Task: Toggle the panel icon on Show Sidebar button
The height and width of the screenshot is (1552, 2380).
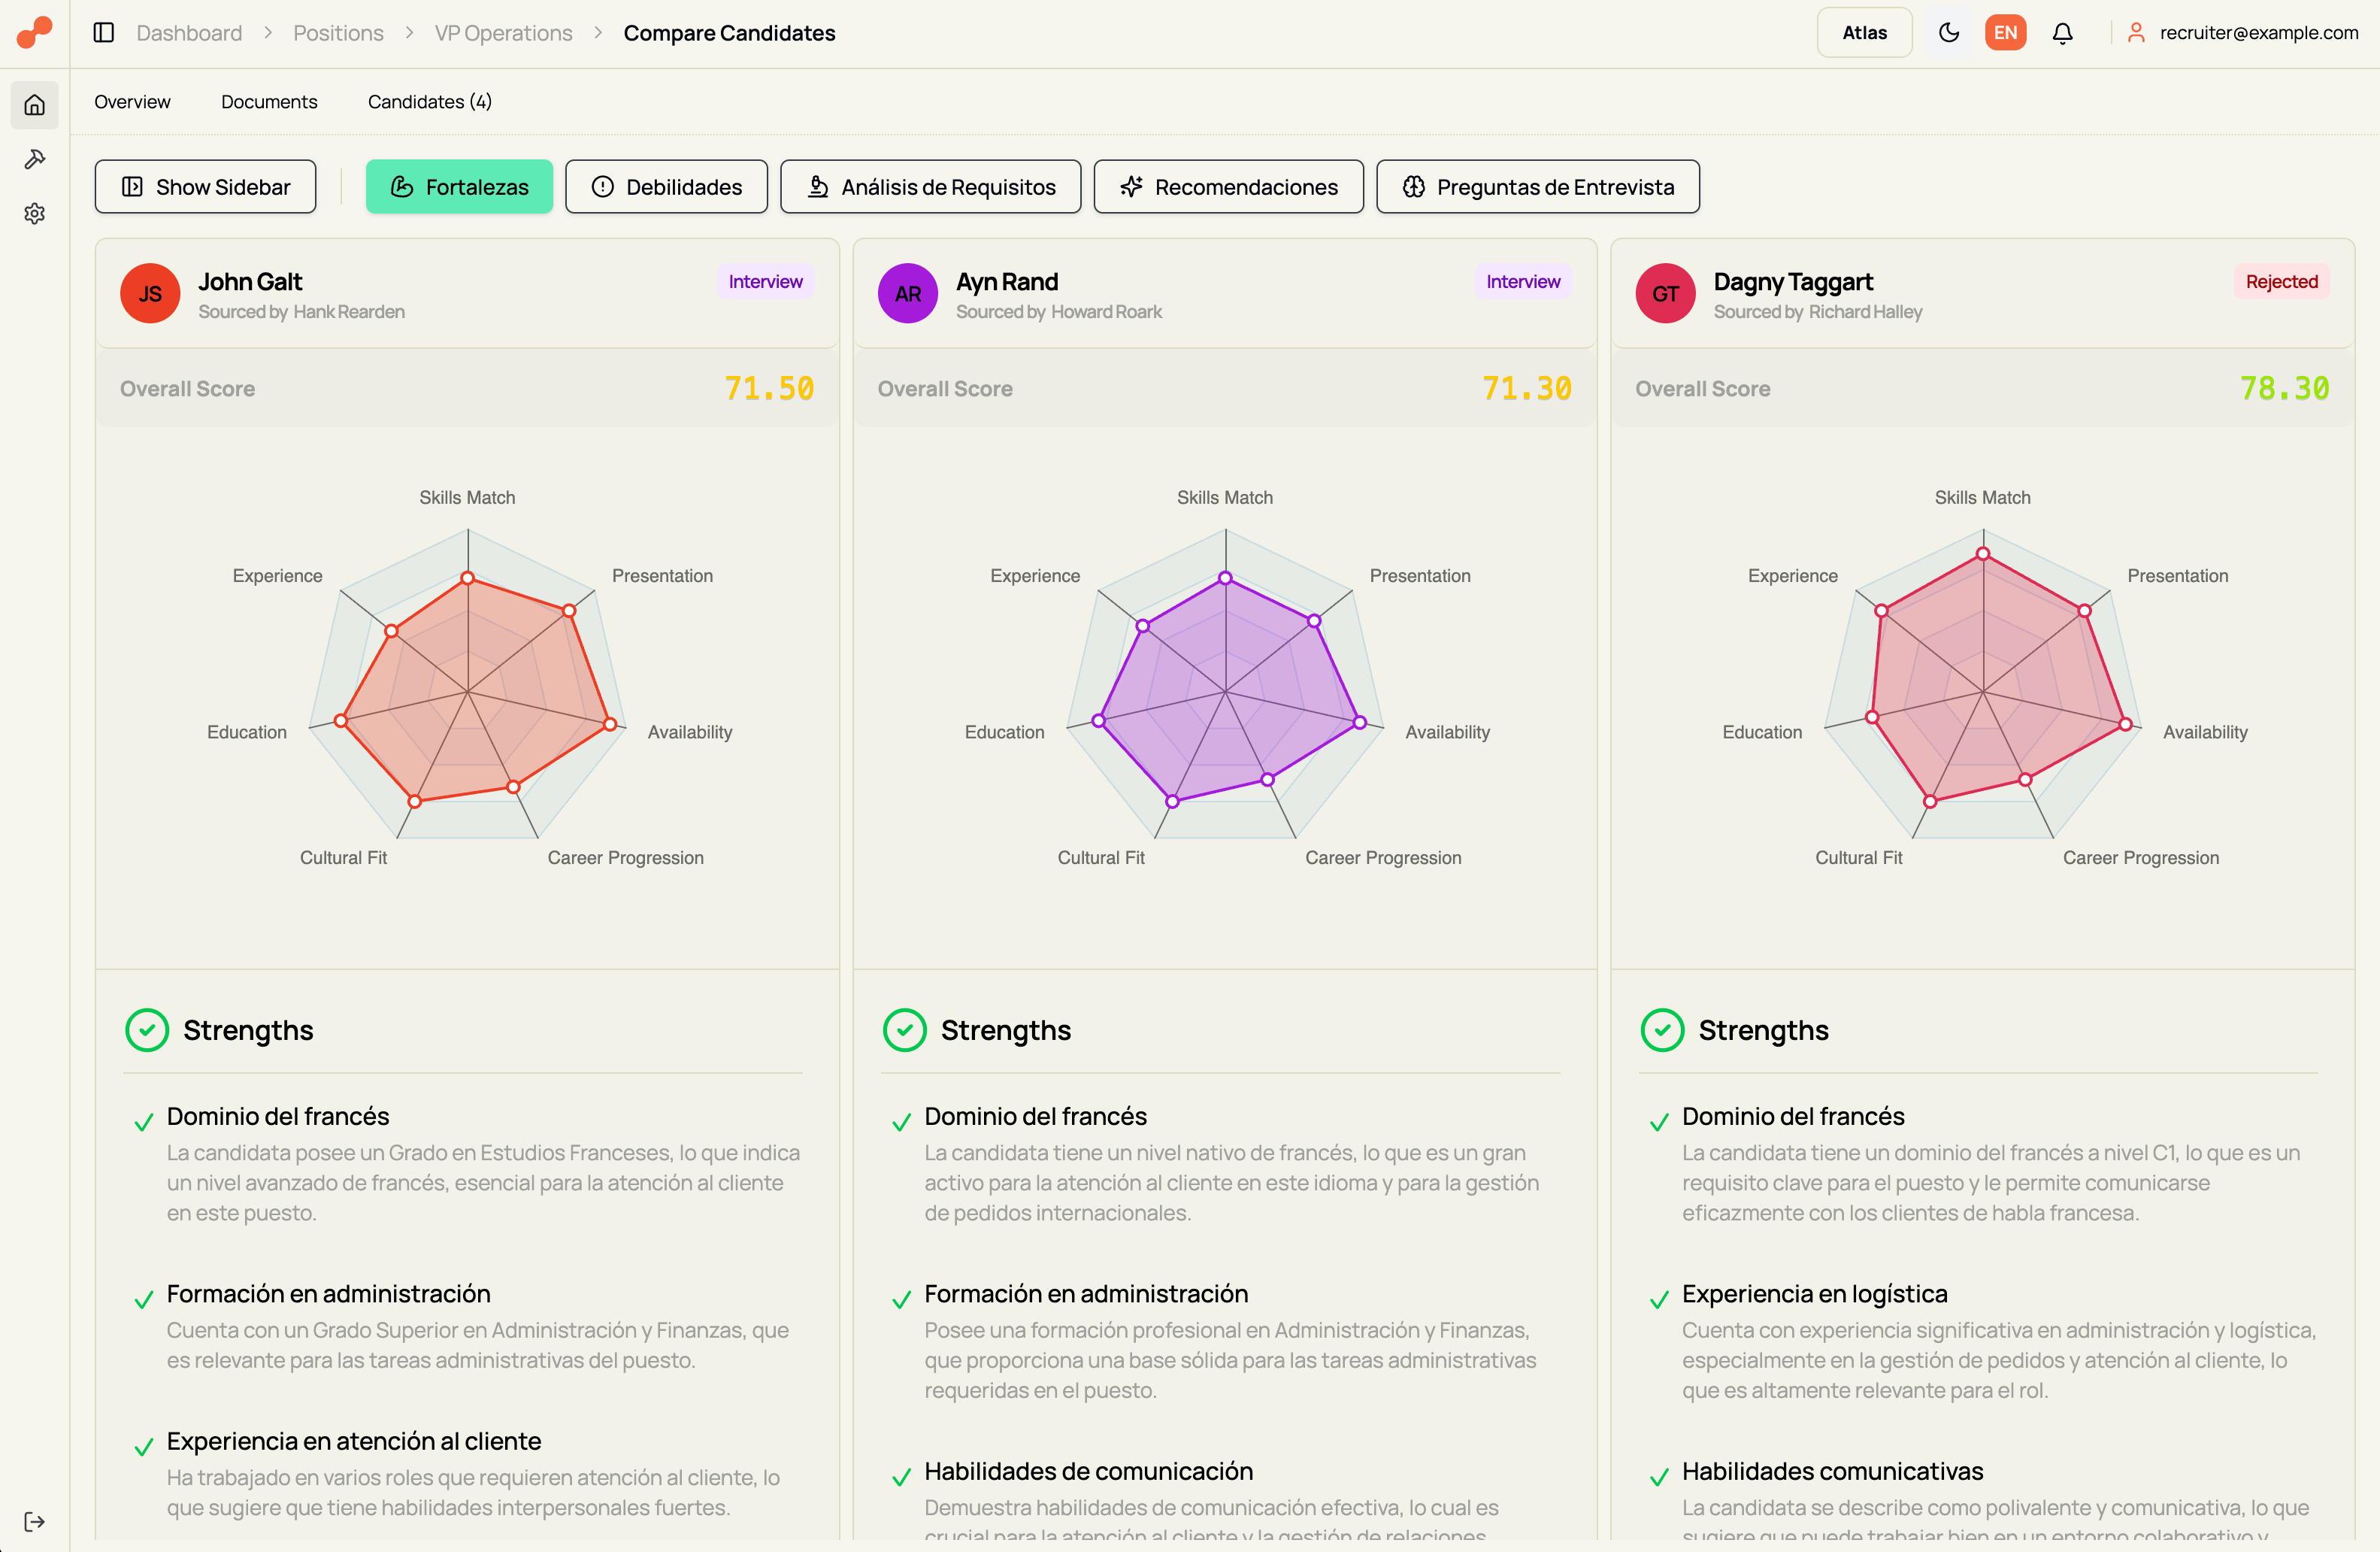Action: tap(134, 186)
